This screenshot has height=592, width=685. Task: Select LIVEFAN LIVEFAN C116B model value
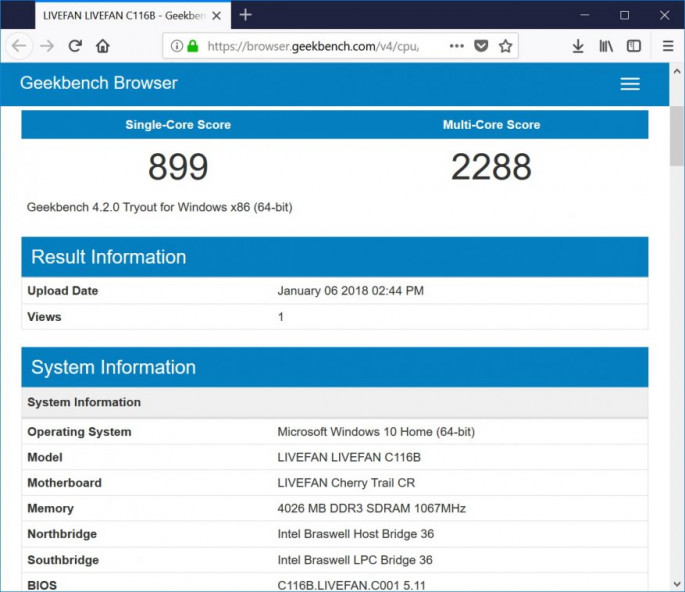tap(349, 457)
